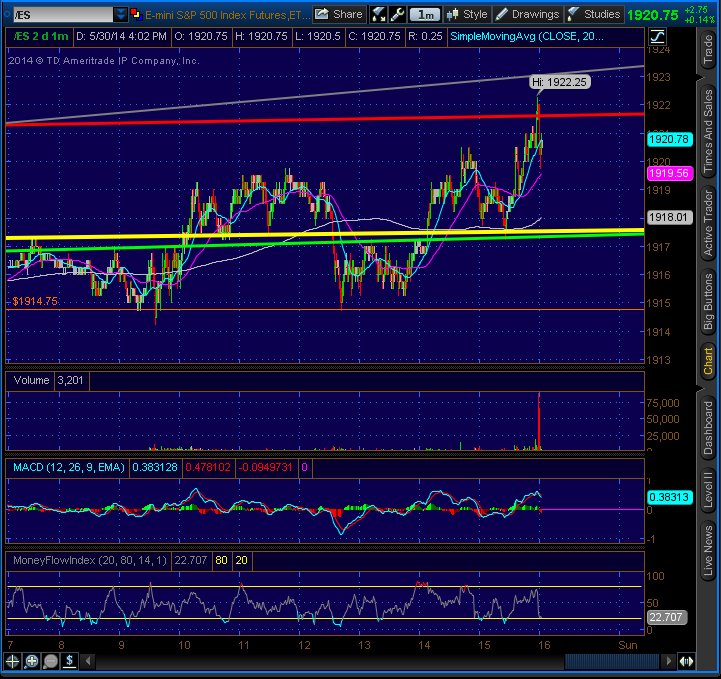Click the SimpleMovingAvg study label
Screen dimensions: 721x679
527,36
